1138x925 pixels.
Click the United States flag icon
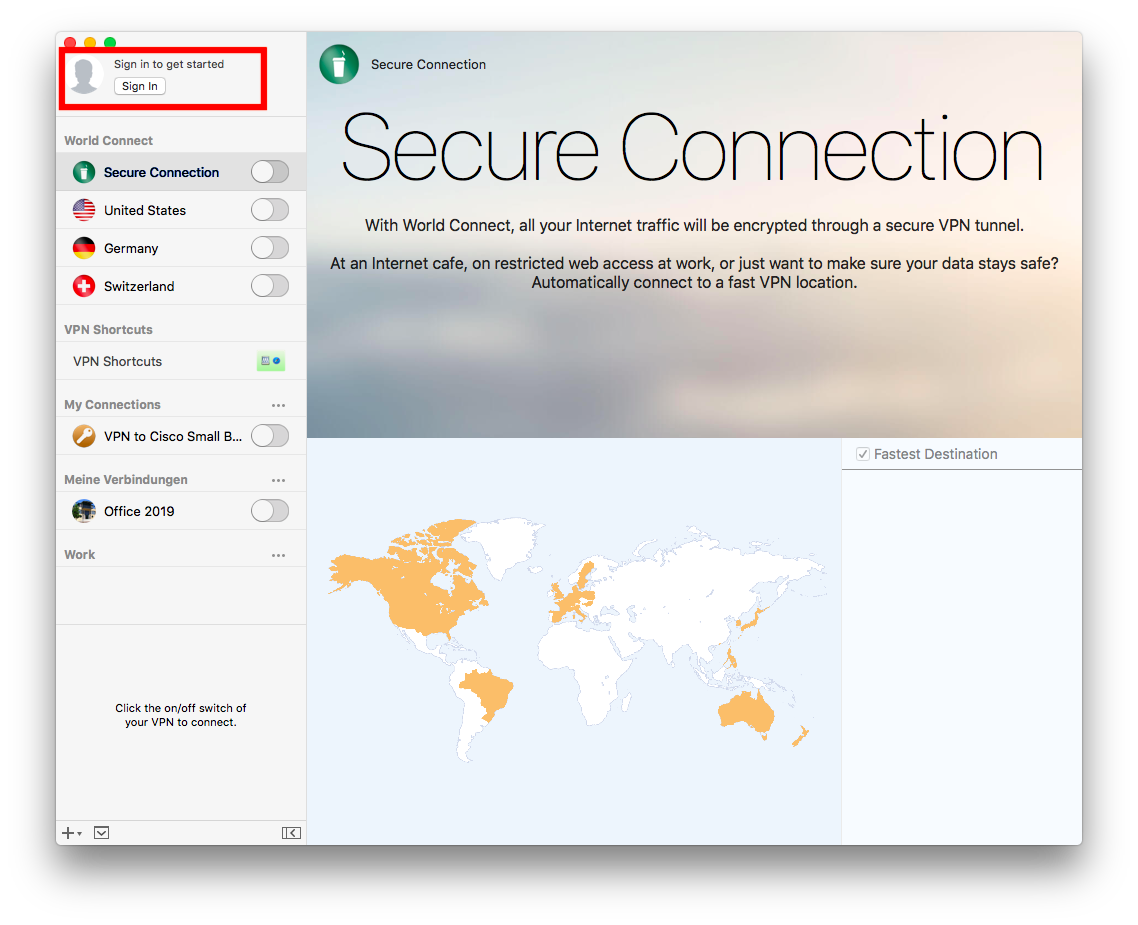[84, 210]
